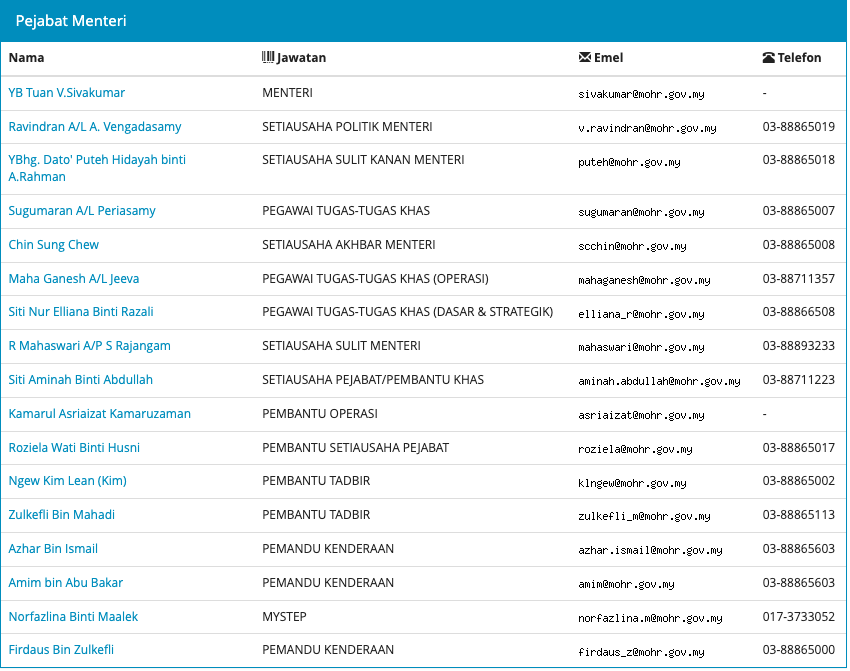Select YBhg. Dato' Puteh Hidayah's name link

[x=97, y=160]
